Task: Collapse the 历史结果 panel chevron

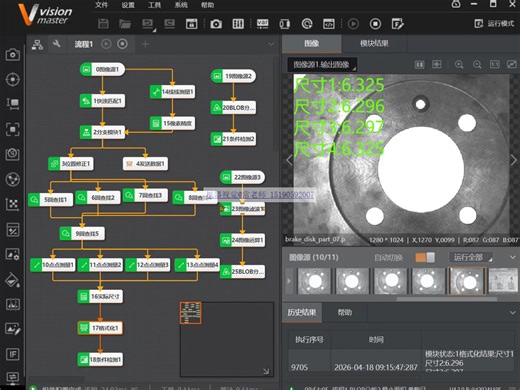Action: (512, 313)
